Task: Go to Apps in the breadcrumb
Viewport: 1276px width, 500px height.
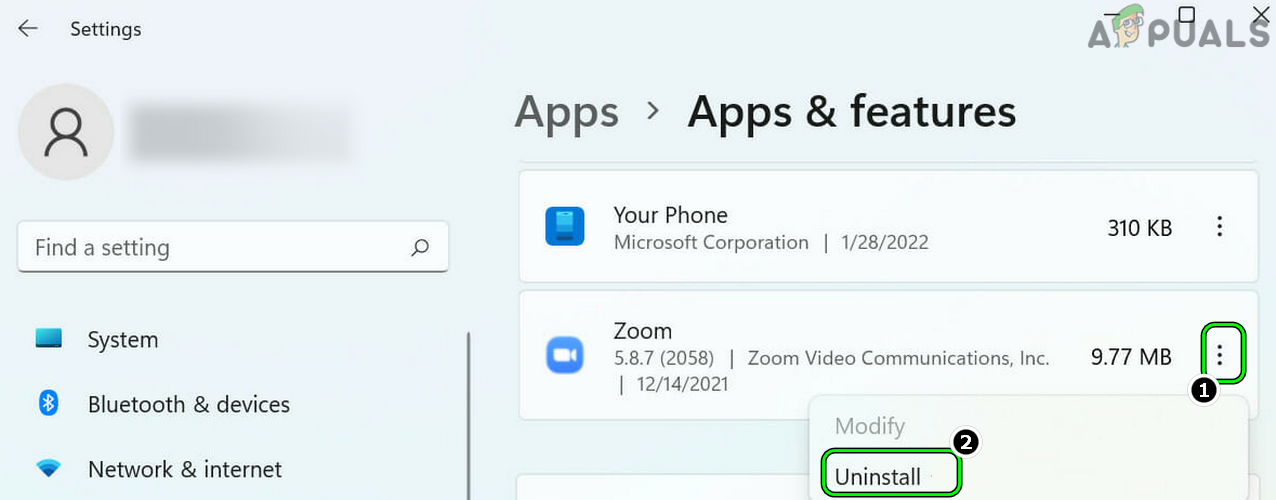Action: point(566,111)
